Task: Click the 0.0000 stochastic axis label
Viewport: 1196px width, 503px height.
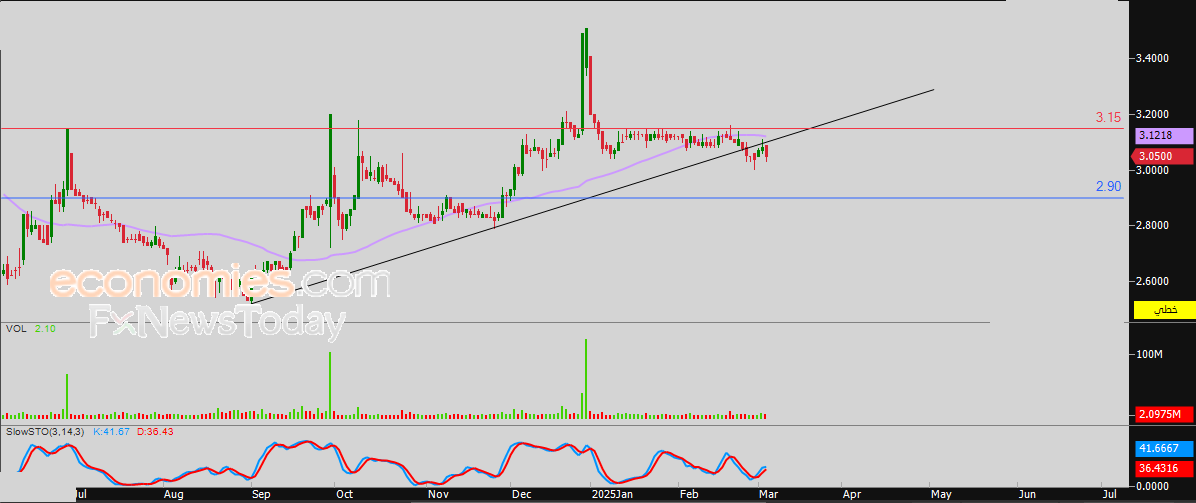Action: tap(1154, 485)
